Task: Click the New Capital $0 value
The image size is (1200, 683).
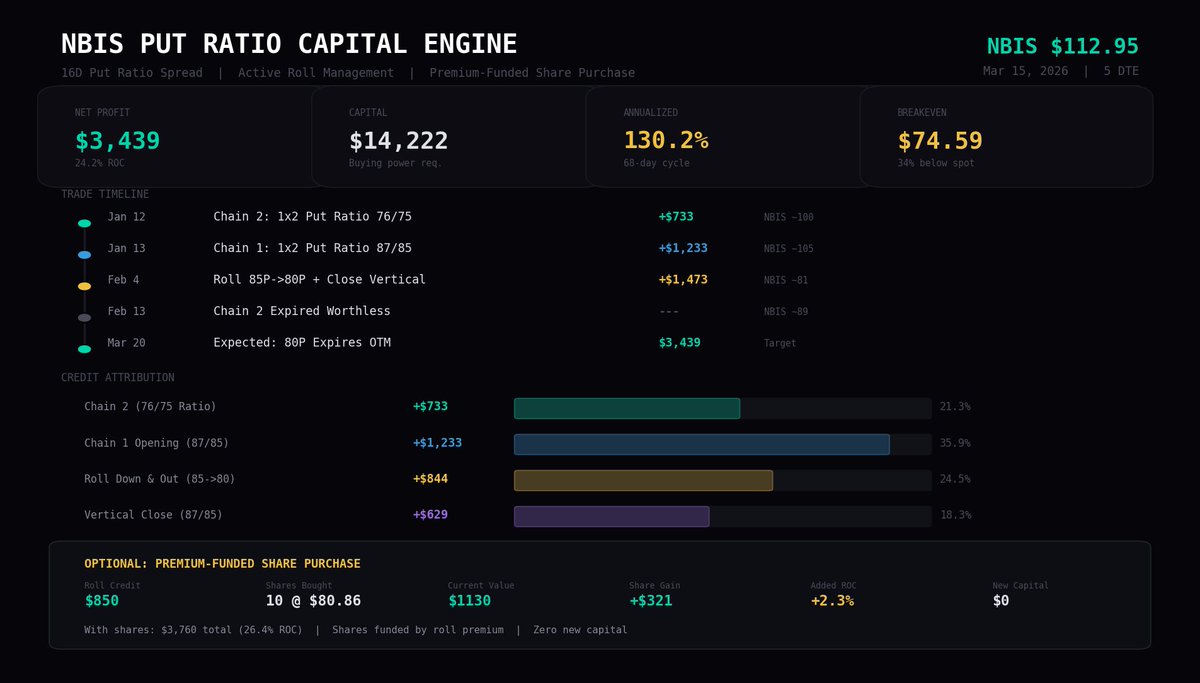Action: pos(1001,601)
